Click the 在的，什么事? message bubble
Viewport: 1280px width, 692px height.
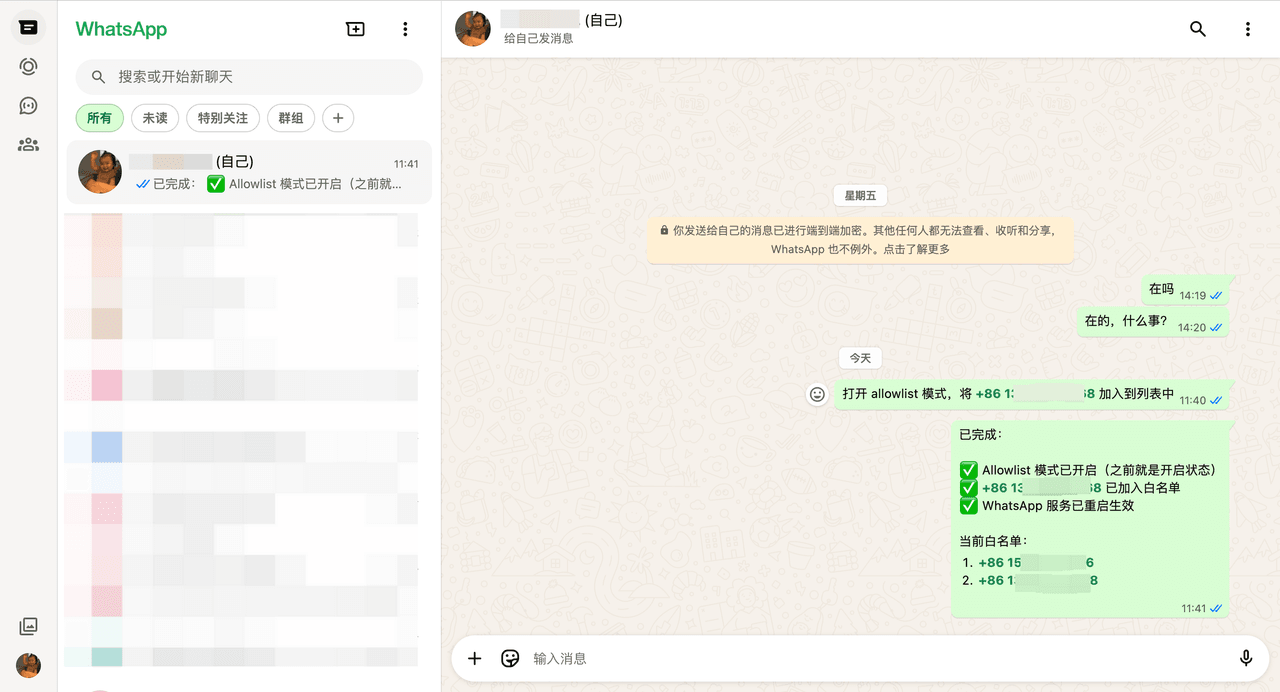click(1153, 322)
